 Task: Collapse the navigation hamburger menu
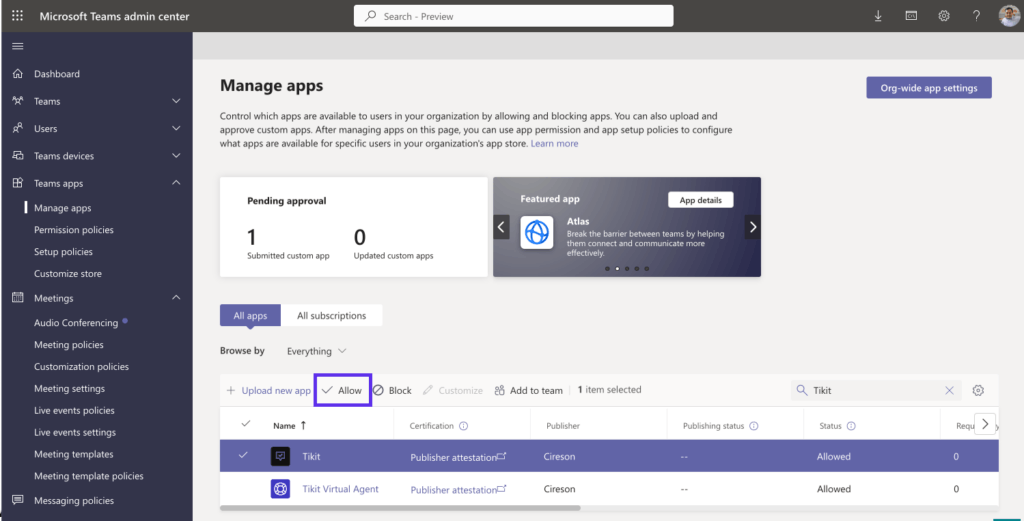[18, 46]
